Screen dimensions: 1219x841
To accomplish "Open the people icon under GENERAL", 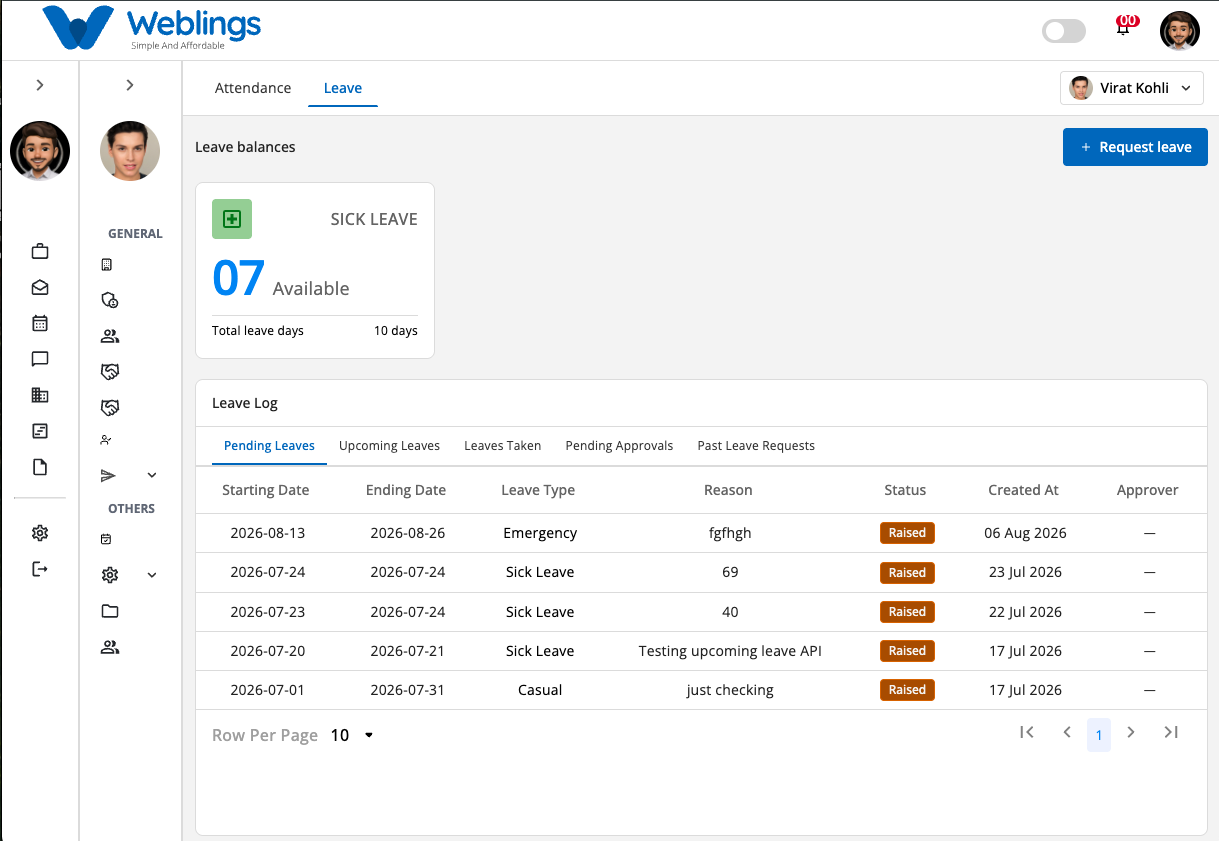I will coord(110,336).
